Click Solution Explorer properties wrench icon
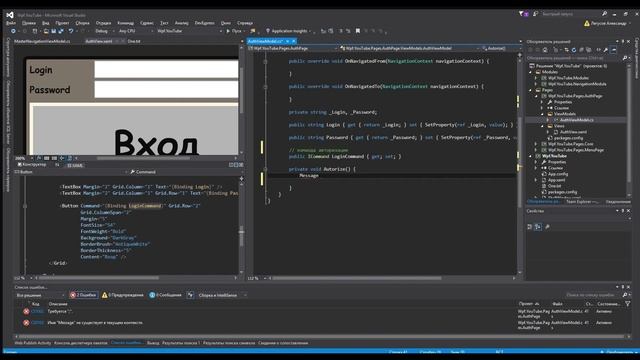640x360 pixels. pyautogui.click(x=606, y=50)
